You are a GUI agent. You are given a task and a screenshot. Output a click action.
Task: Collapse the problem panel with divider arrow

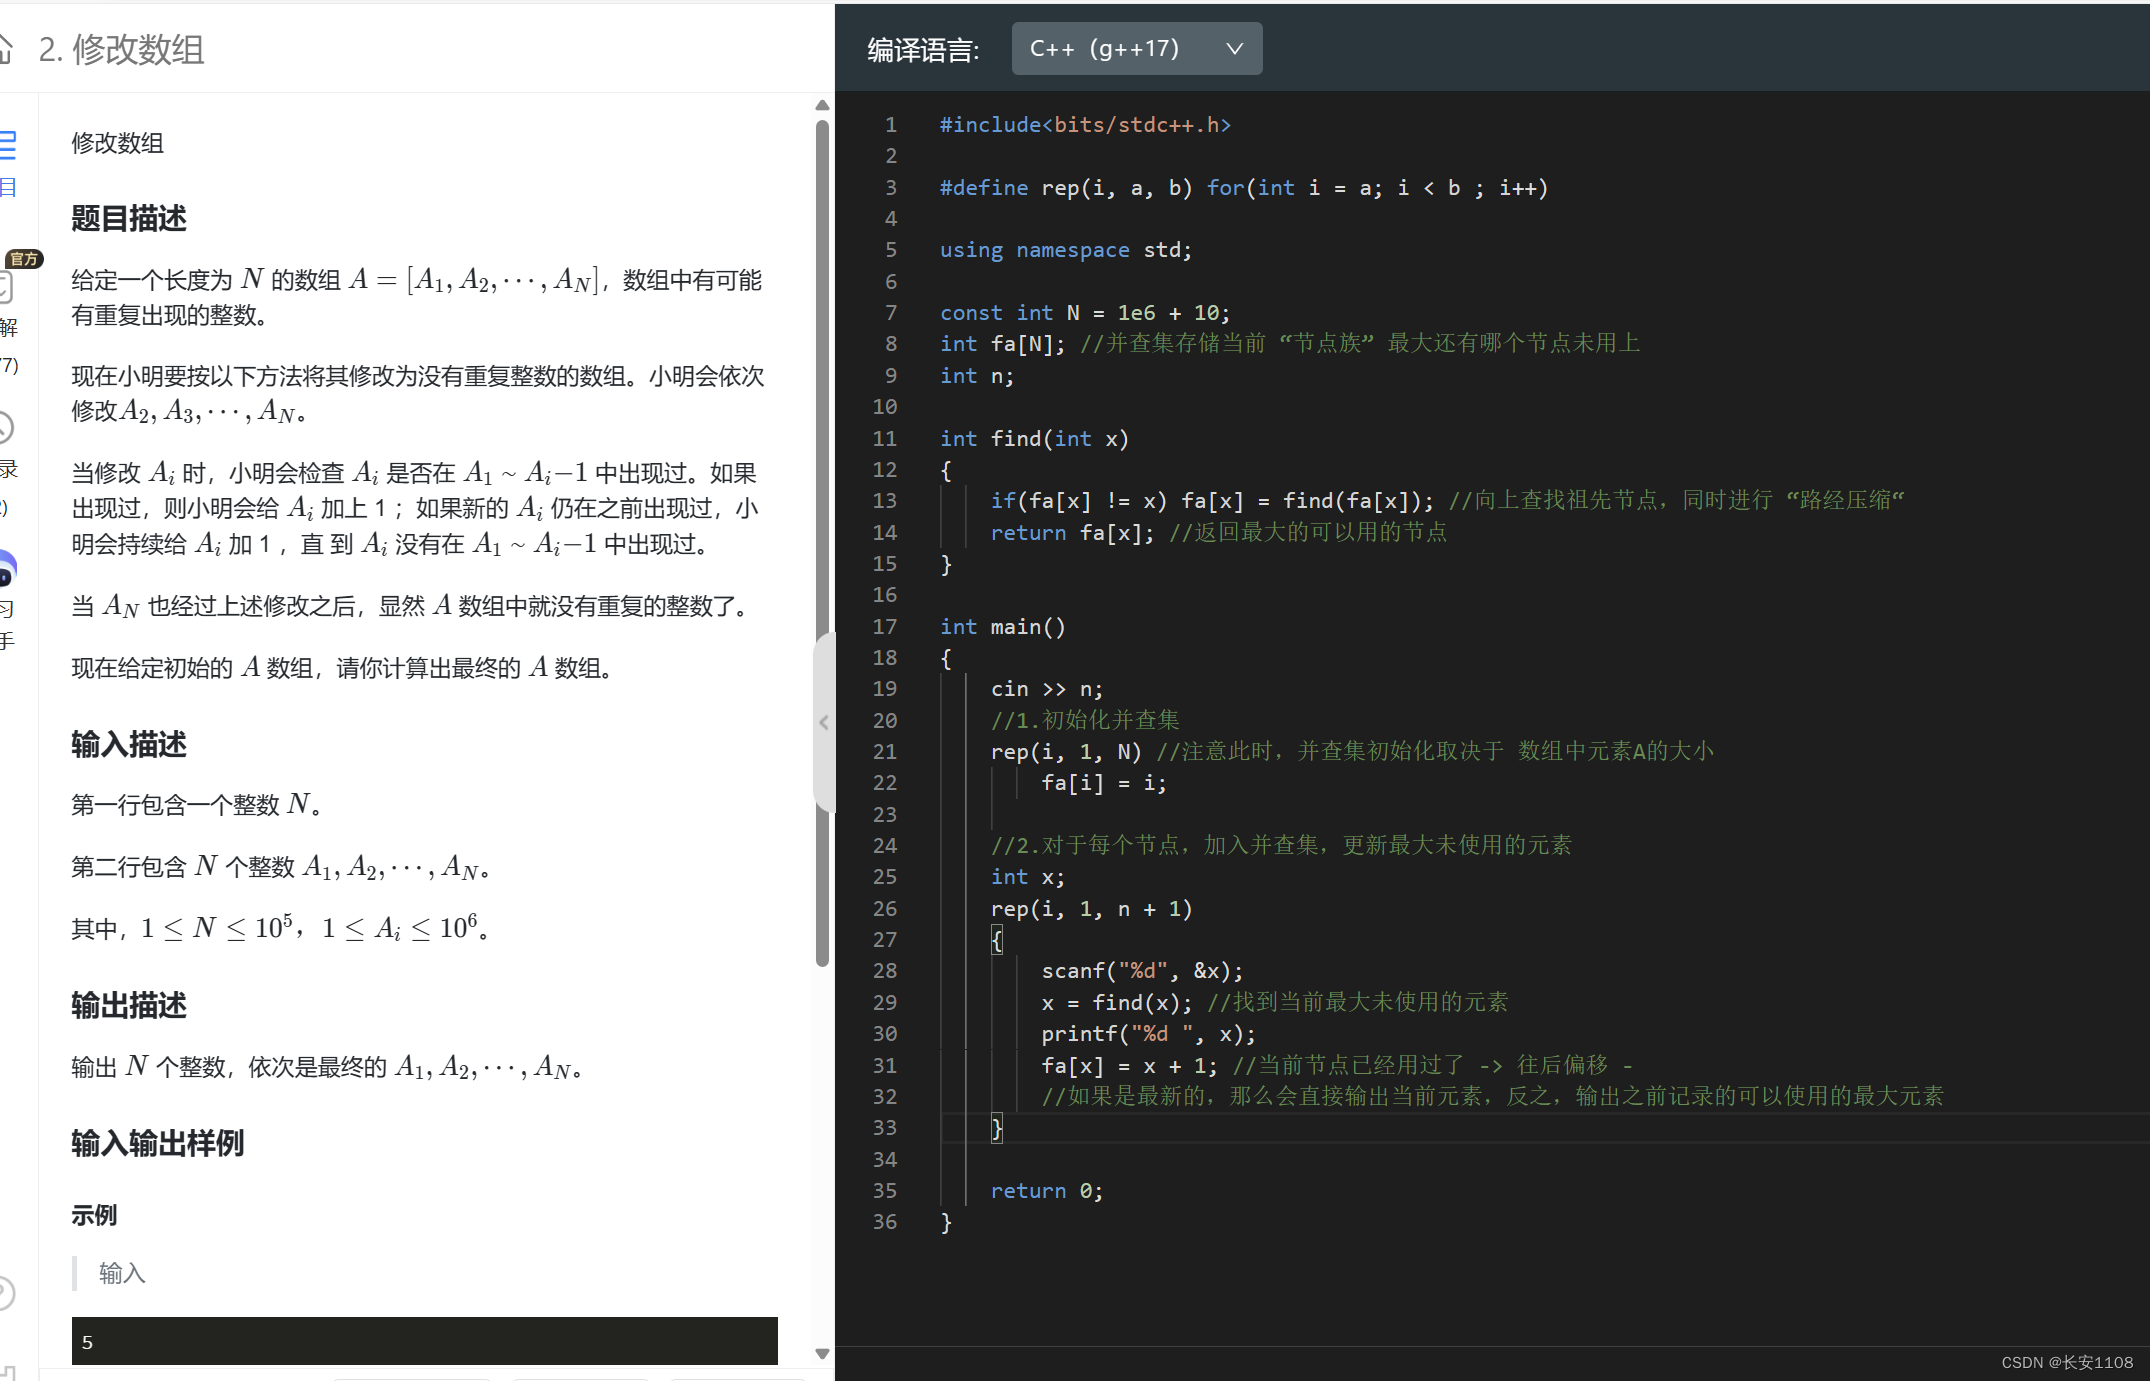(824, 722)
